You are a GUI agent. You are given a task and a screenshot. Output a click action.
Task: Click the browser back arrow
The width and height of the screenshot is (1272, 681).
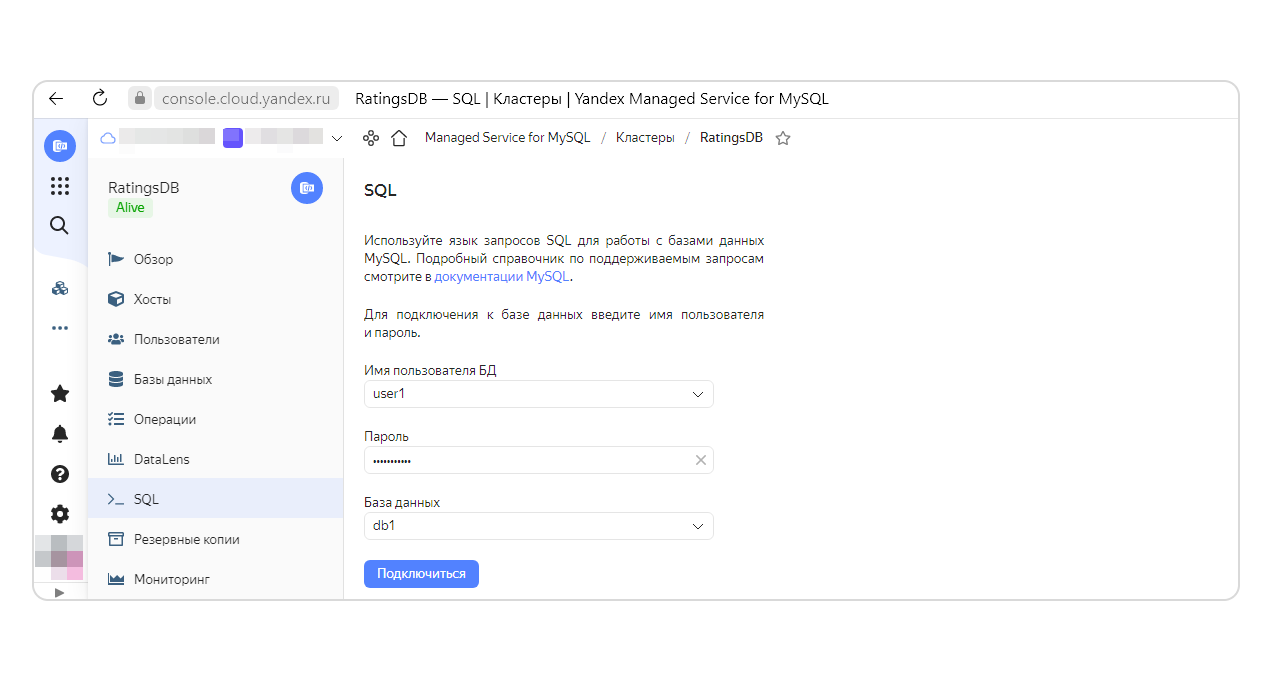tap(56, 99)
